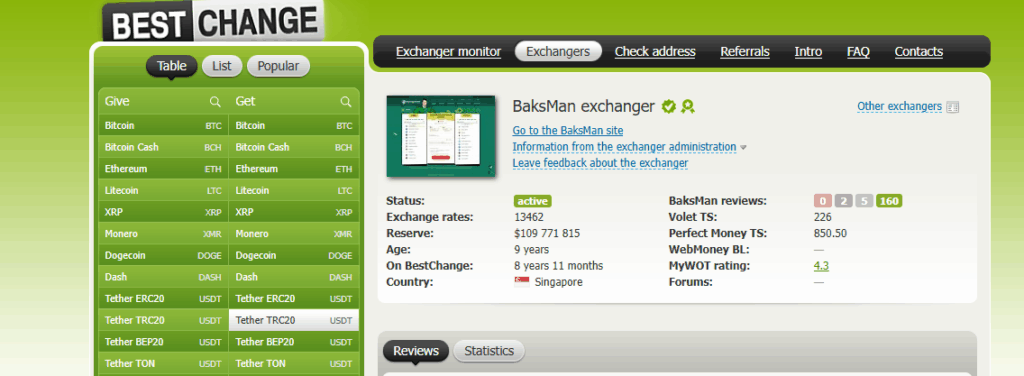
Task: Open the FAQ menu item
Action: coord(858,52)
